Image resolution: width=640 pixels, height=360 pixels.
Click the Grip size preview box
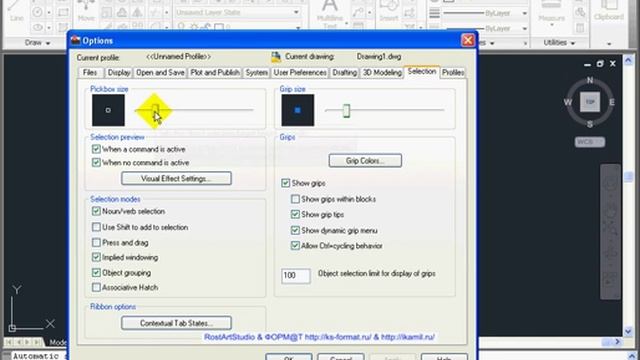click(298, 110)
